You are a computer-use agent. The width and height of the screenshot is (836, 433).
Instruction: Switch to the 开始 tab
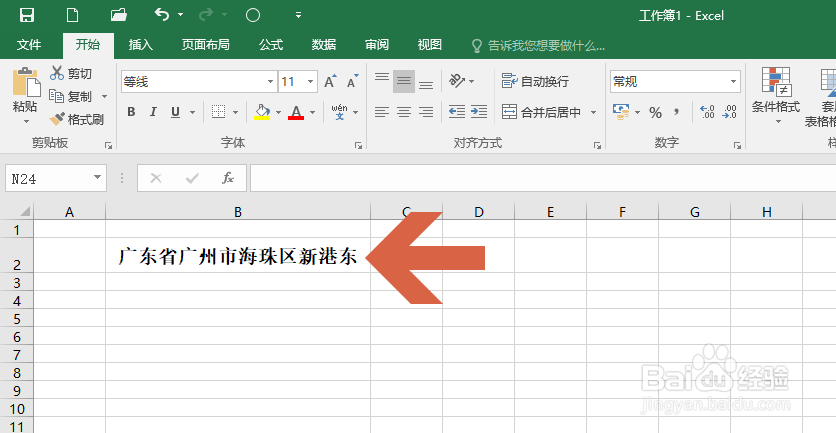click(x=88, y=45)
